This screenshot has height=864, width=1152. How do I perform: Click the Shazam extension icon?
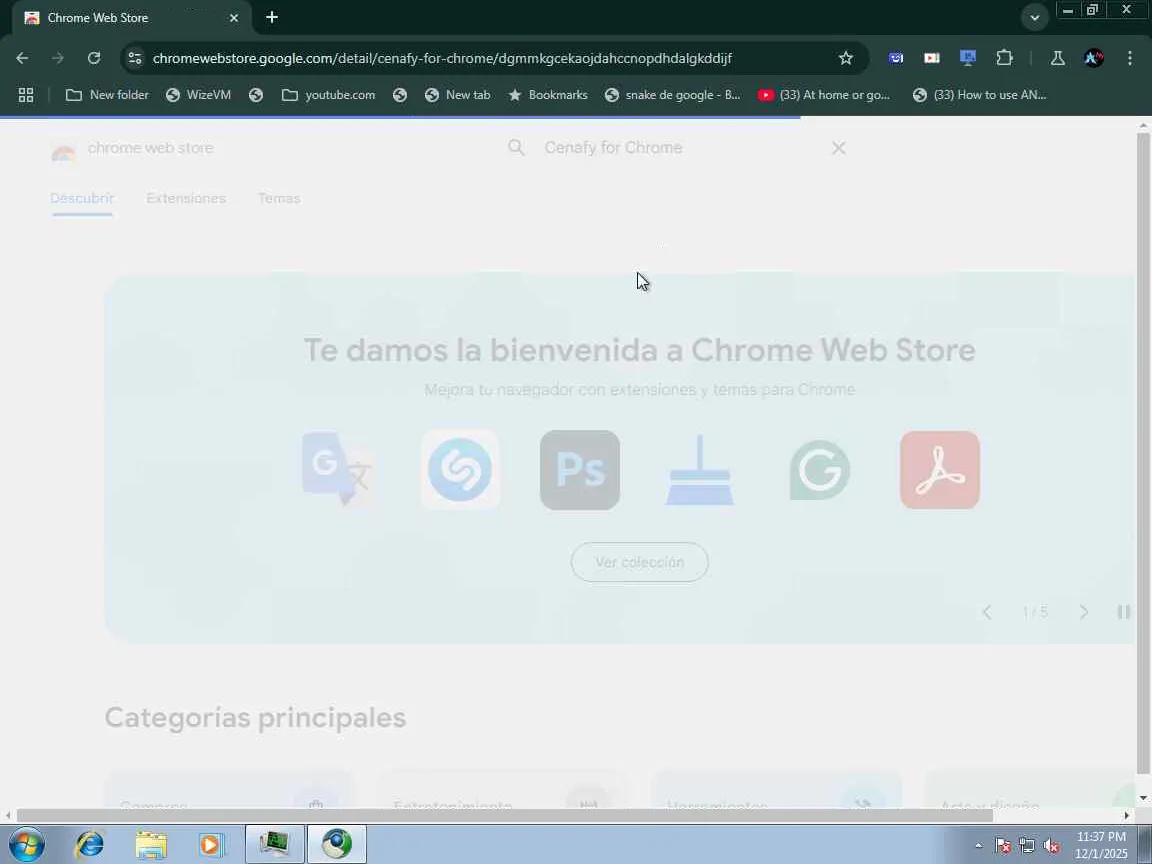coord(460,469)
